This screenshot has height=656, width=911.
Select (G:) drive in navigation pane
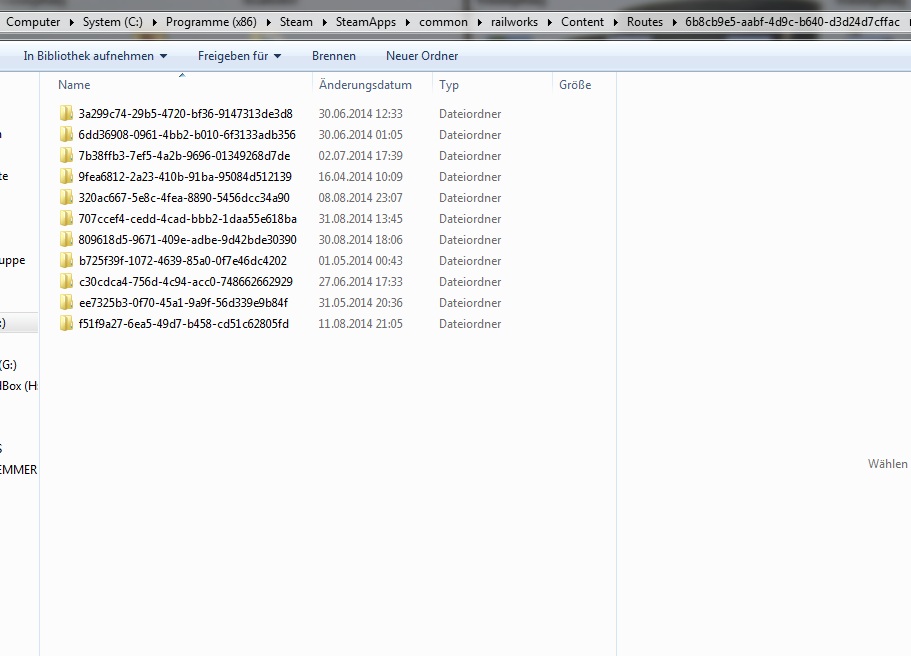tap(9, 365)
